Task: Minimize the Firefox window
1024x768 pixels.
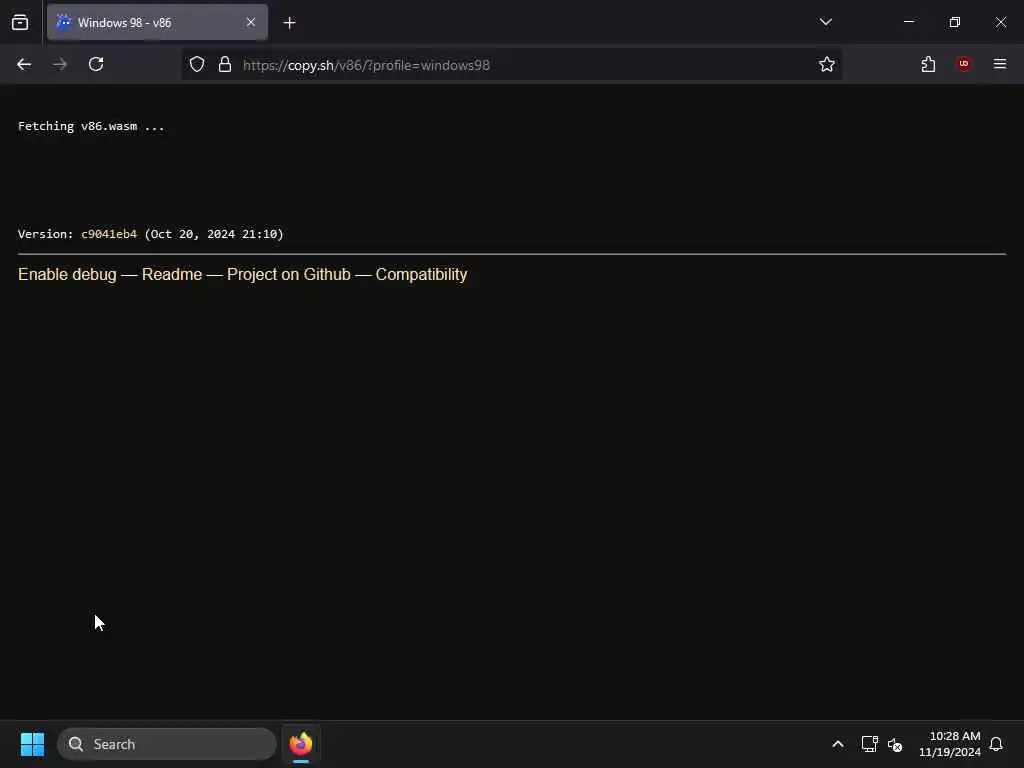Action: (908, 22)
